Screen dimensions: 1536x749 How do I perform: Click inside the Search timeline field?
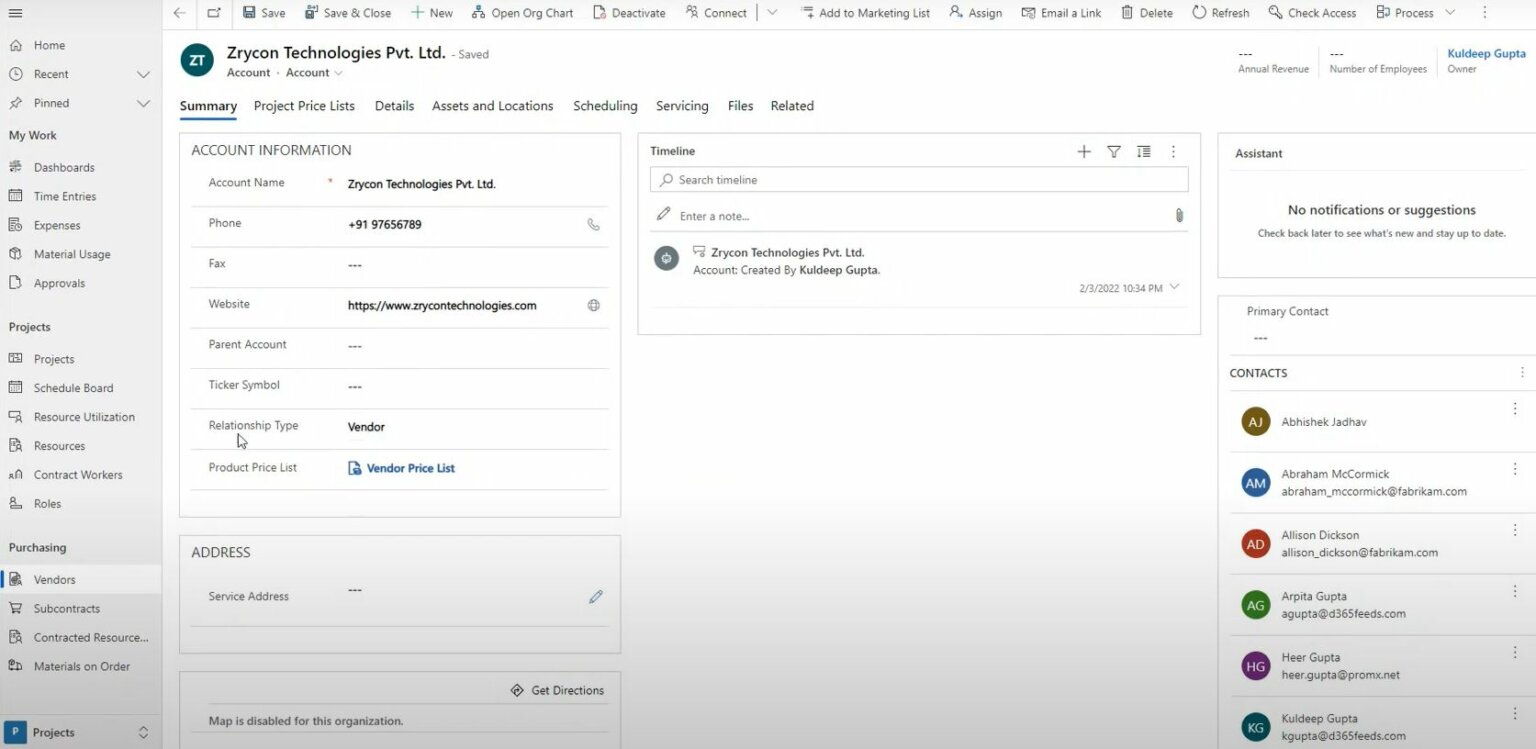(x=900, y=179)
